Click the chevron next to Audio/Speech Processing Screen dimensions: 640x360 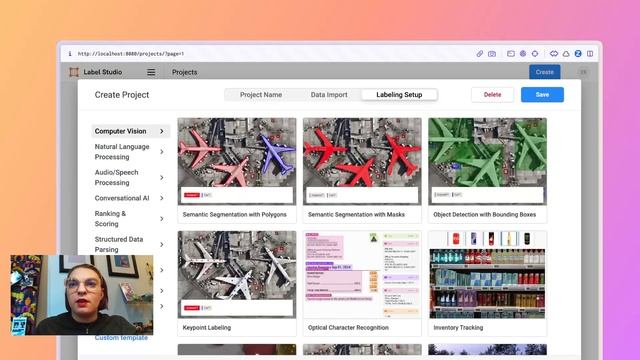(x=162, y=178)
